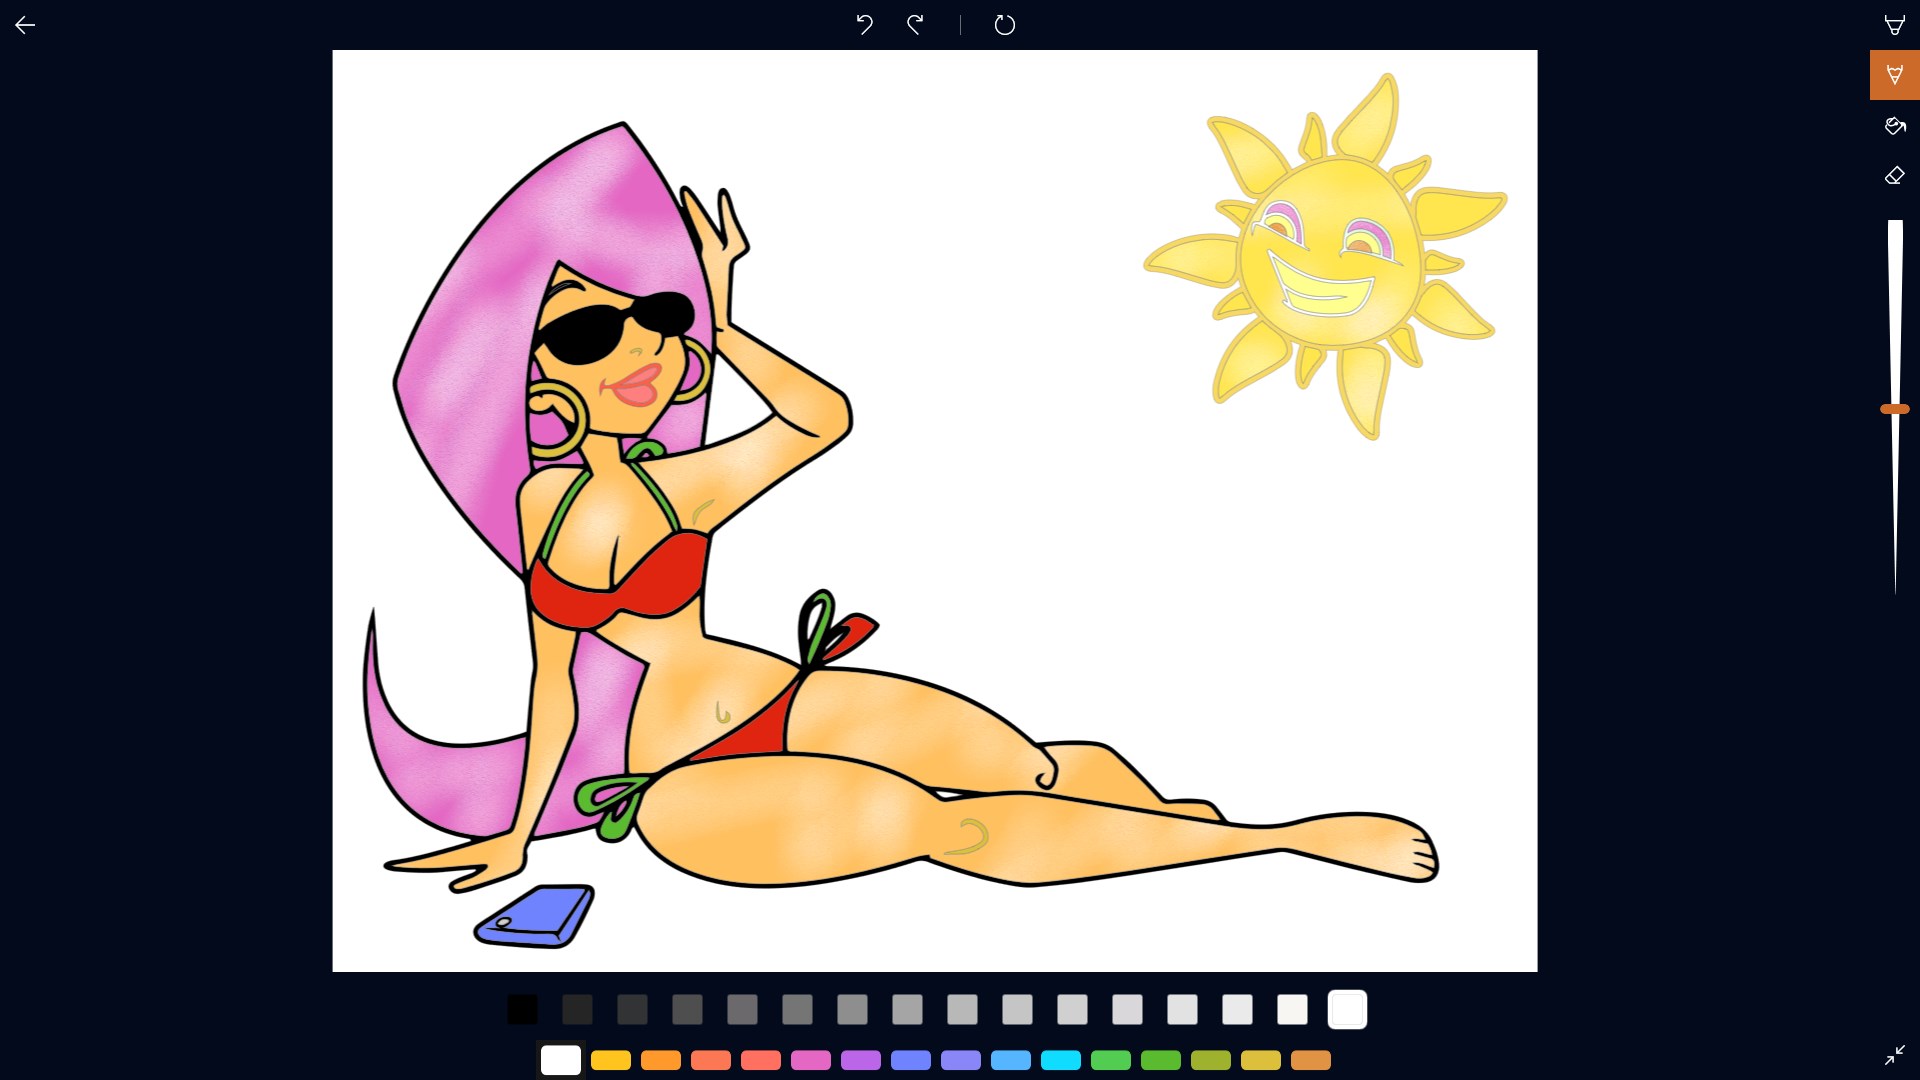Pick the black shade swatch
This screenshot has height=1080, width=1920.
[522, 1010]
